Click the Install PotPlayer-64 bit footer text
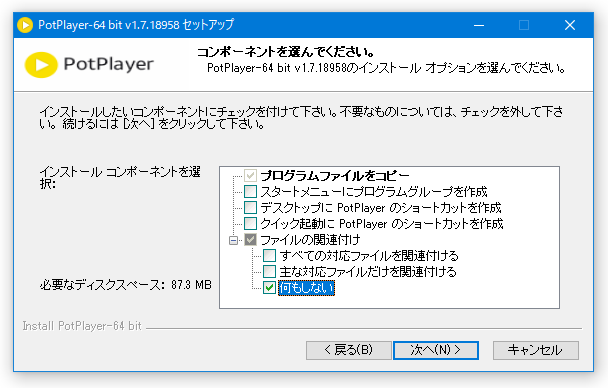 (82, 326)
